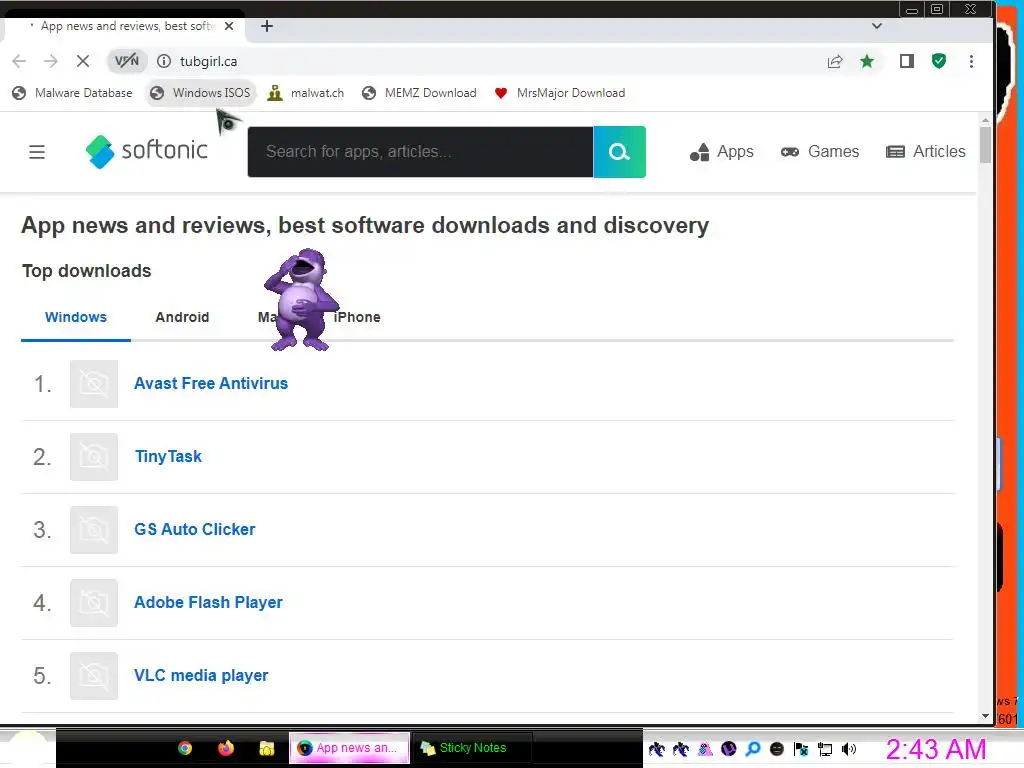Switch to Sticky Notes taskbar window

tap(472, 748)
